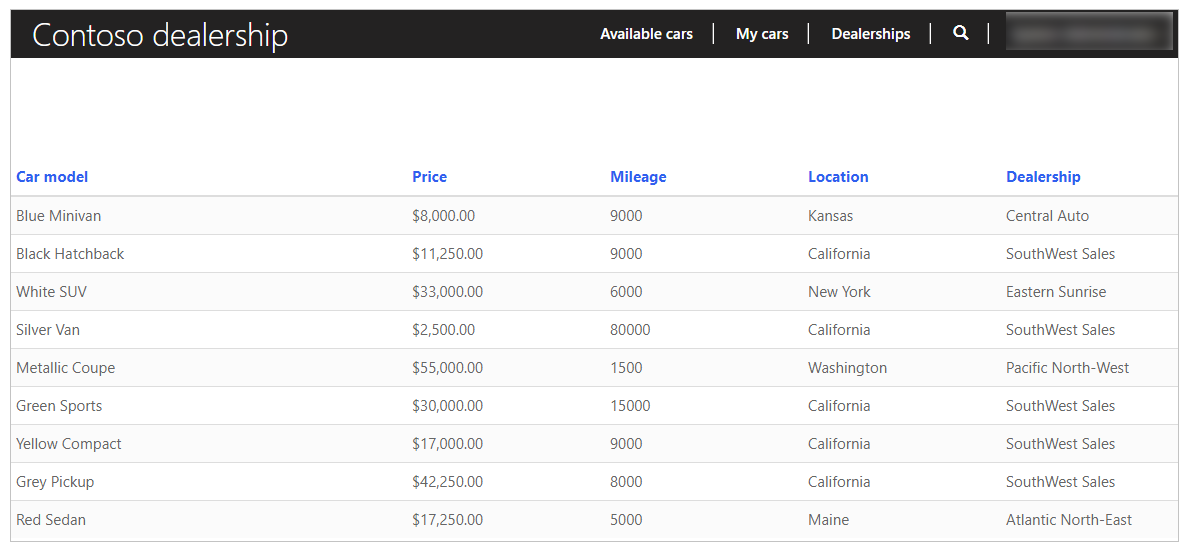Click the search magnifier icon
Viewport: 1193px width, 554px height.
(x=960, y=33)
